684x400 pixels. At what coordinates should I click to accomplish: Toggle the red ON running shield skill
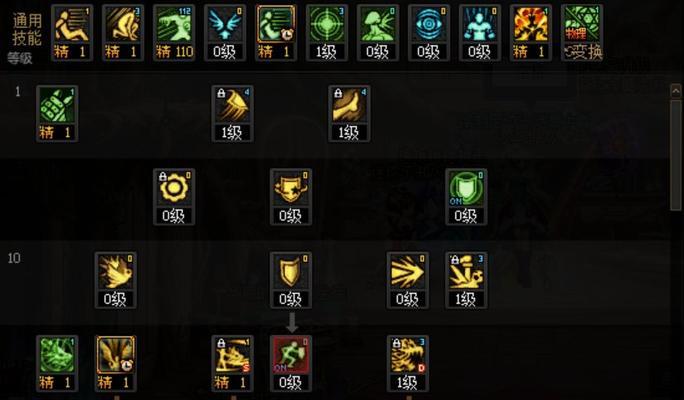point(291,363)
